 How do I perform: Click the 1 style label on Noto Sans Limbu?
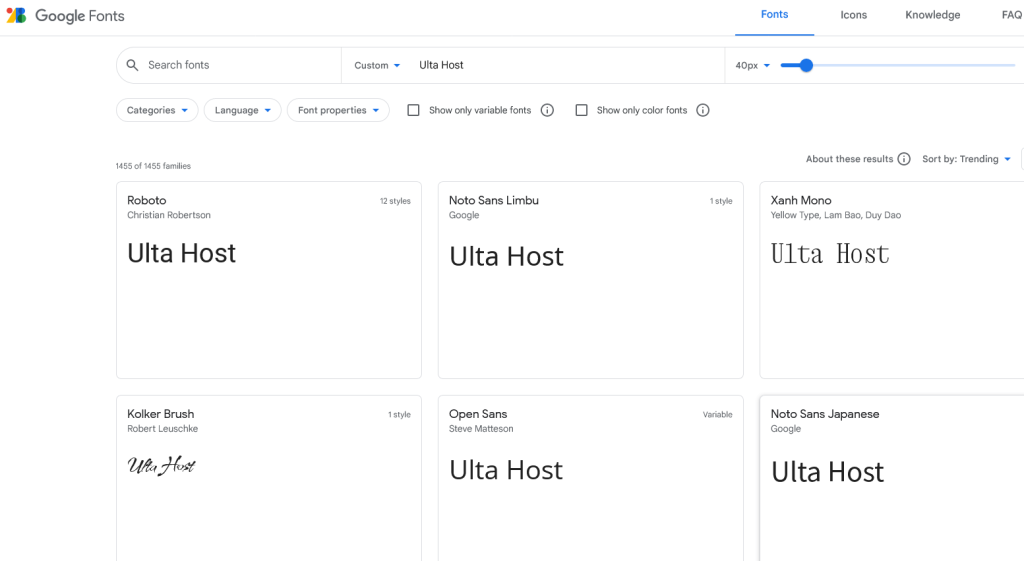721,201
